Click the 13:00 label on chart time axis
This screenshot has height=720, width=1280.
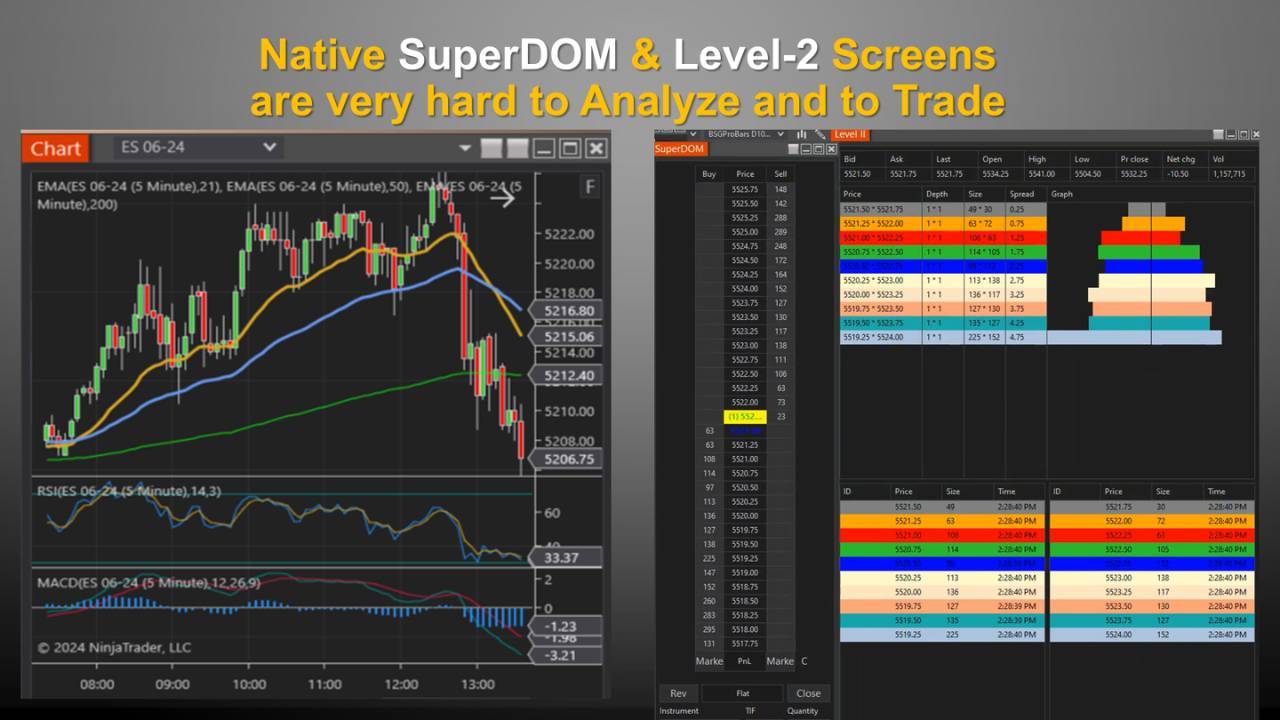pyautogui.click(x=477, y=685)
